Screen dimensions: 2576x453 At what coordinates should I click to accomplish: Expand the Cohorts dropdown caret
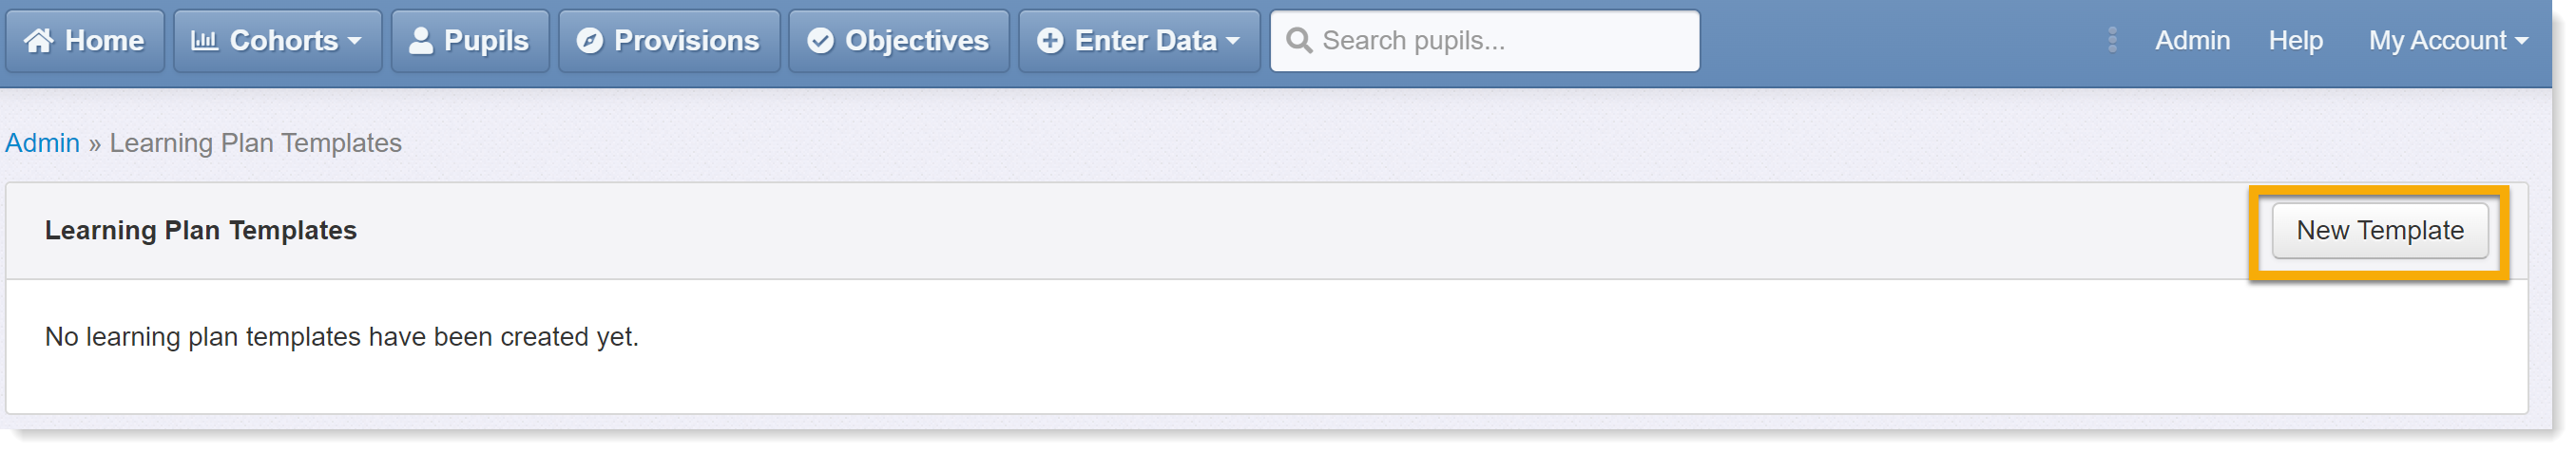pos(355,42)
